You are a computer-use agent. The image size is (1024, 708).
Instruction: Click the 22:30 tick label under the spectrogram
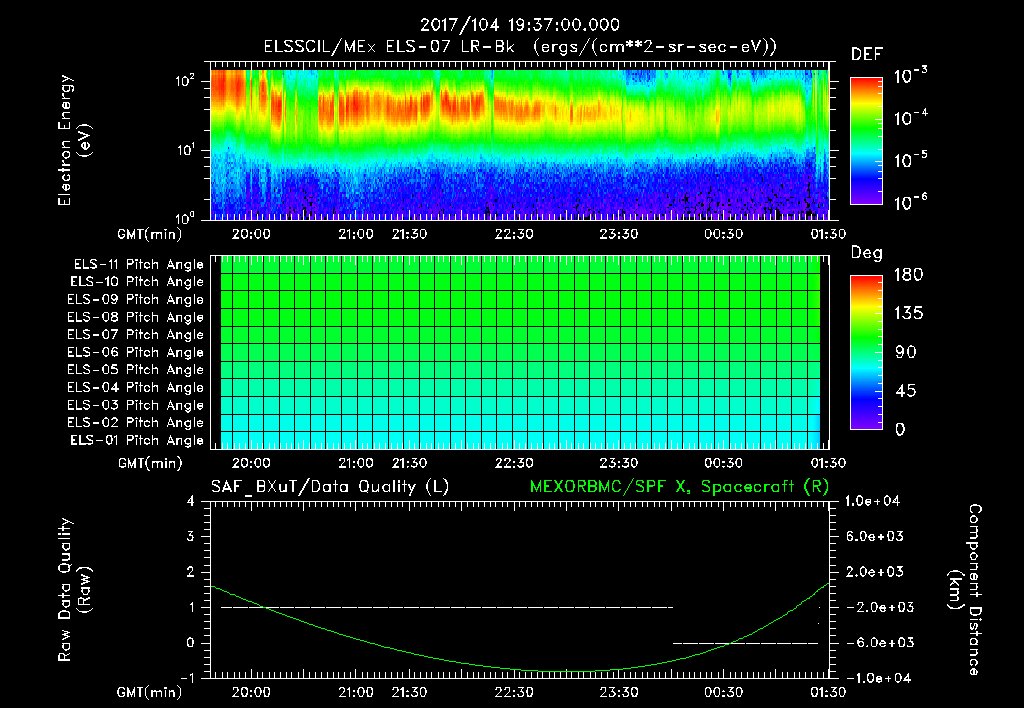click(x=514, y=234)
